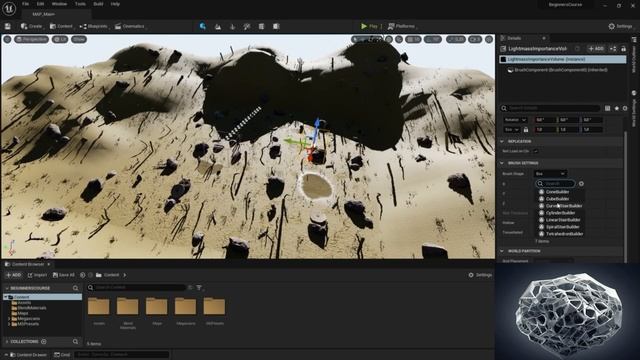Select LightmassImportanceVolume (Instance) row

pyautogui.click(x=562, y=59)
